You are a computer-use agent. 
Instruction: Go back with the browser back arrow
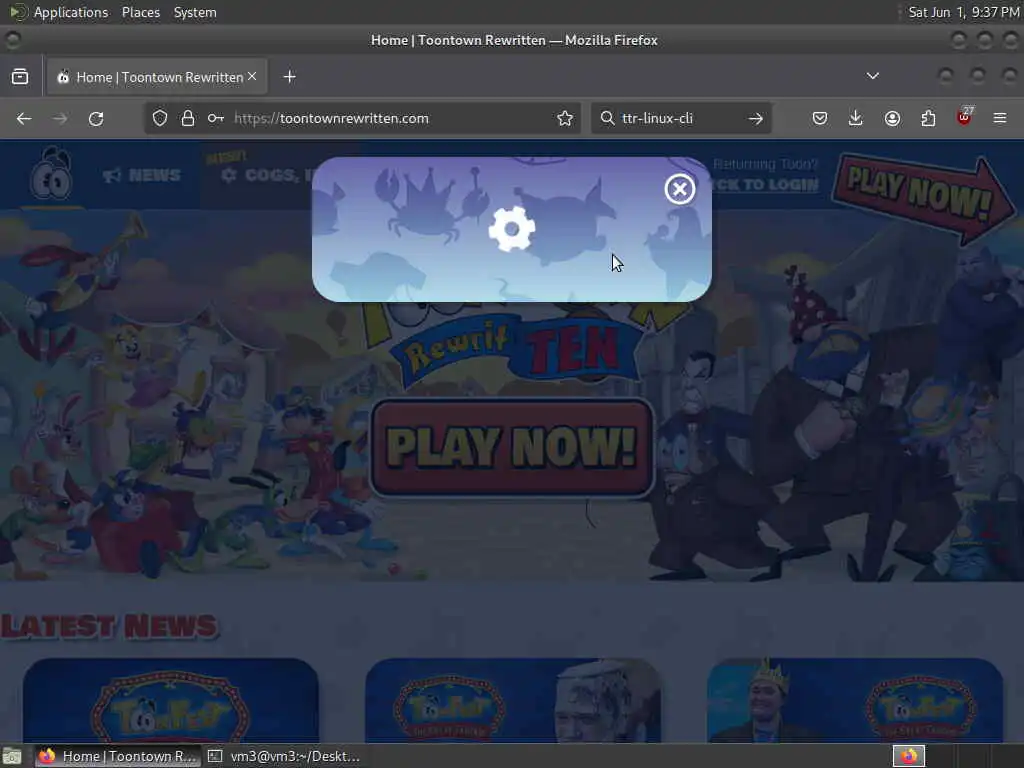click(x=24, y=118)
